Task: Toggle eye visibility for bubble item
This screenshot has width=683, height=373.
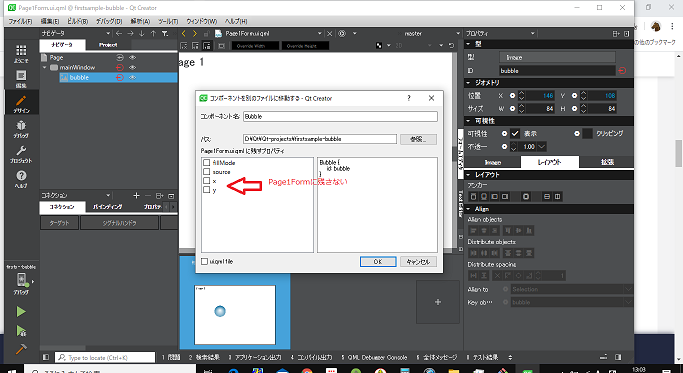Action: (x=133, y=78)
